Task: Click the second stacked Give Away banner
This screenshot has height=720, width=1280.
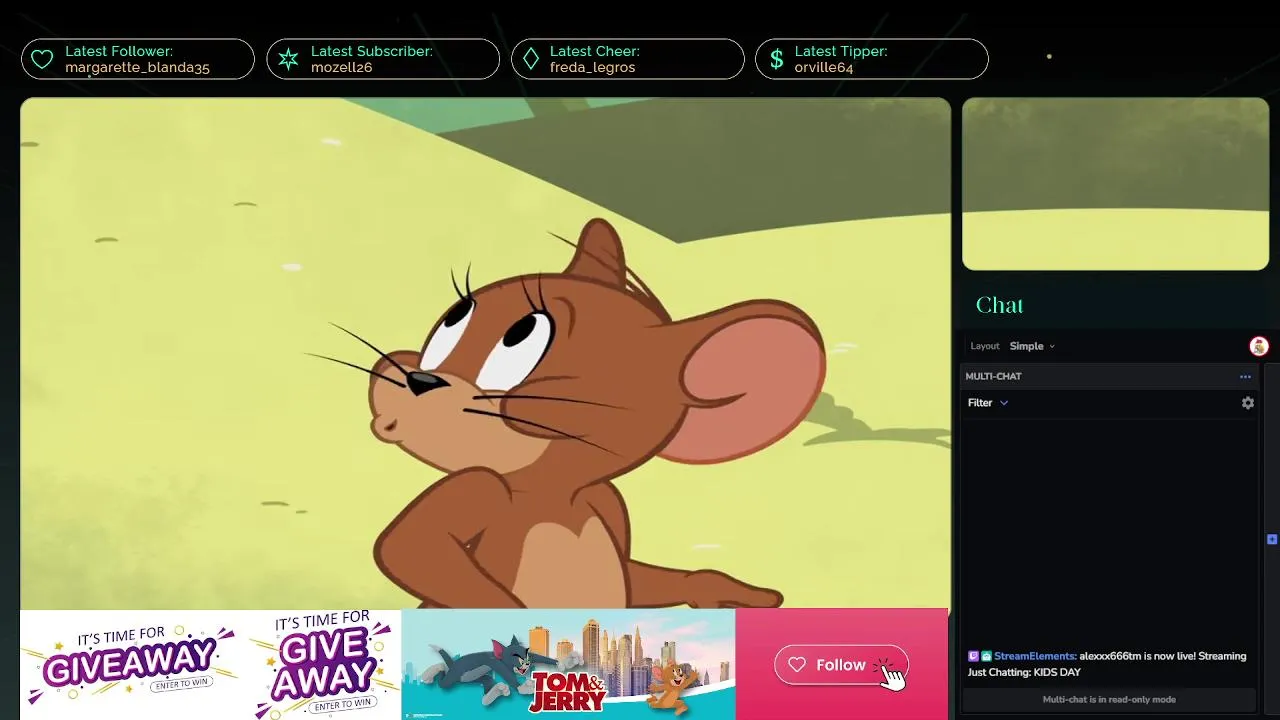Action: 323,664
